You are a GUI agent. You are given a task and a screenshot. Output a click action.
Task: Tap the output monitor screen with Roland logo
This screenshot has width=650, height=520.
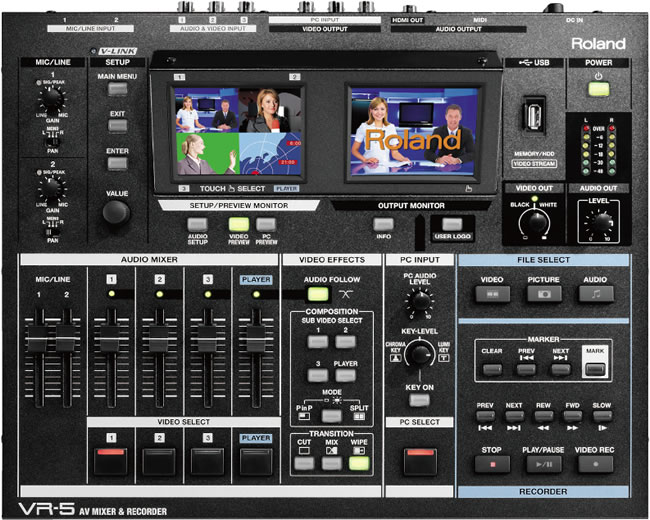pyautogui.click(x=414, y=132)
